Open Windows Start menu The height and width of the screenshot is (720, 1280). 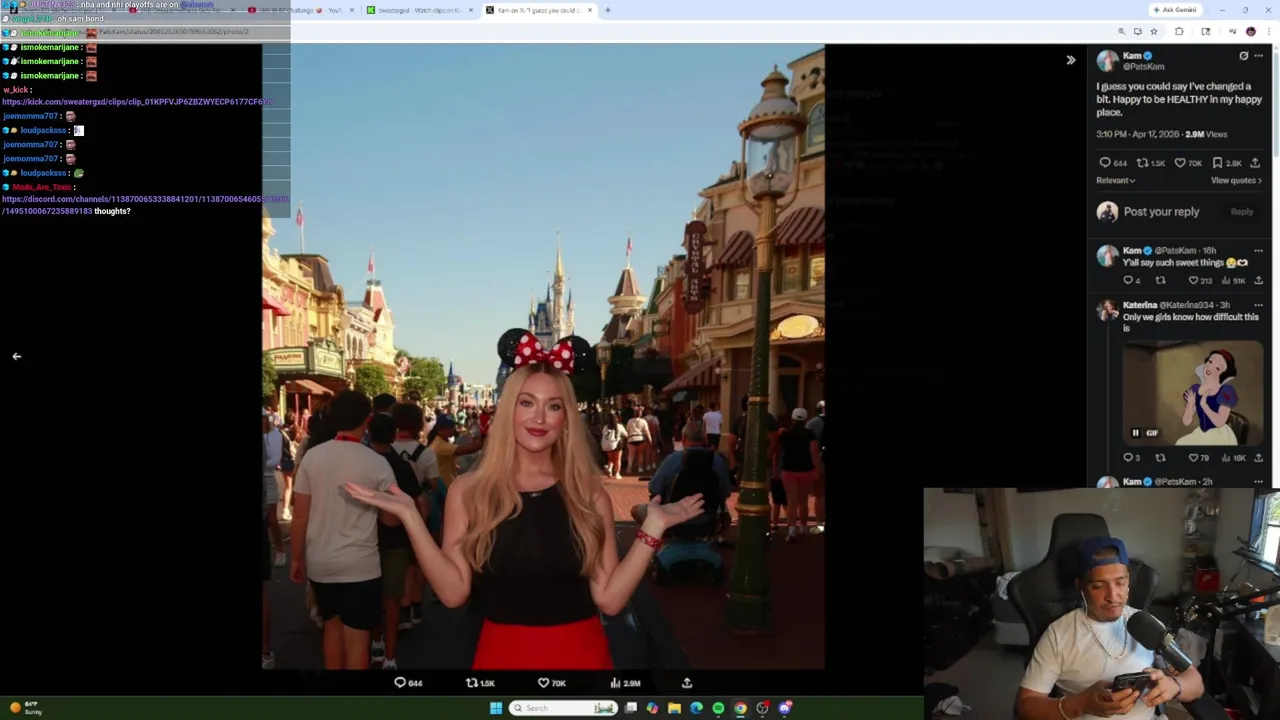tap(496, 708)
